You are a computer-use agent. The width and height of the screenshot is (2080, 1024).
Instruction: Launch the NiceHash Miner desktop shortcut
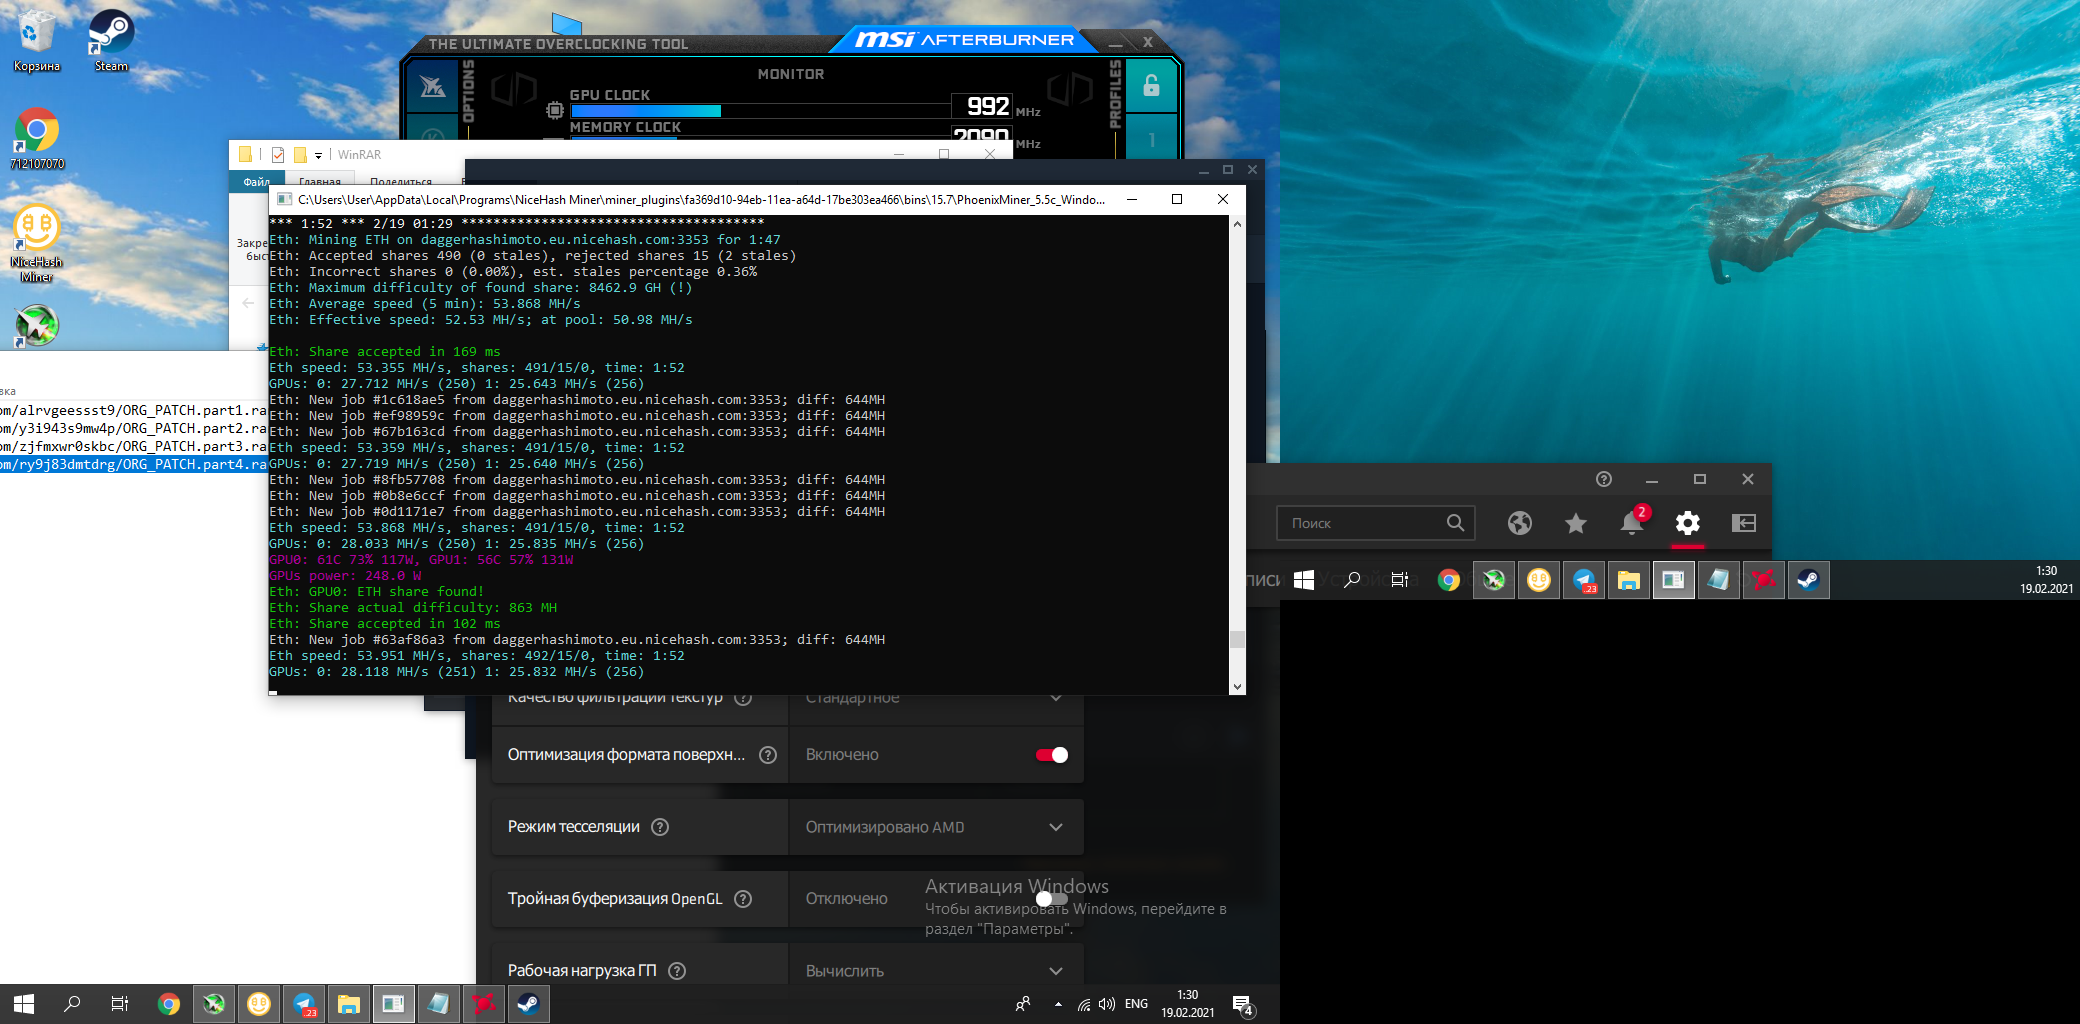pyautogui.click(x=37, y=244)
